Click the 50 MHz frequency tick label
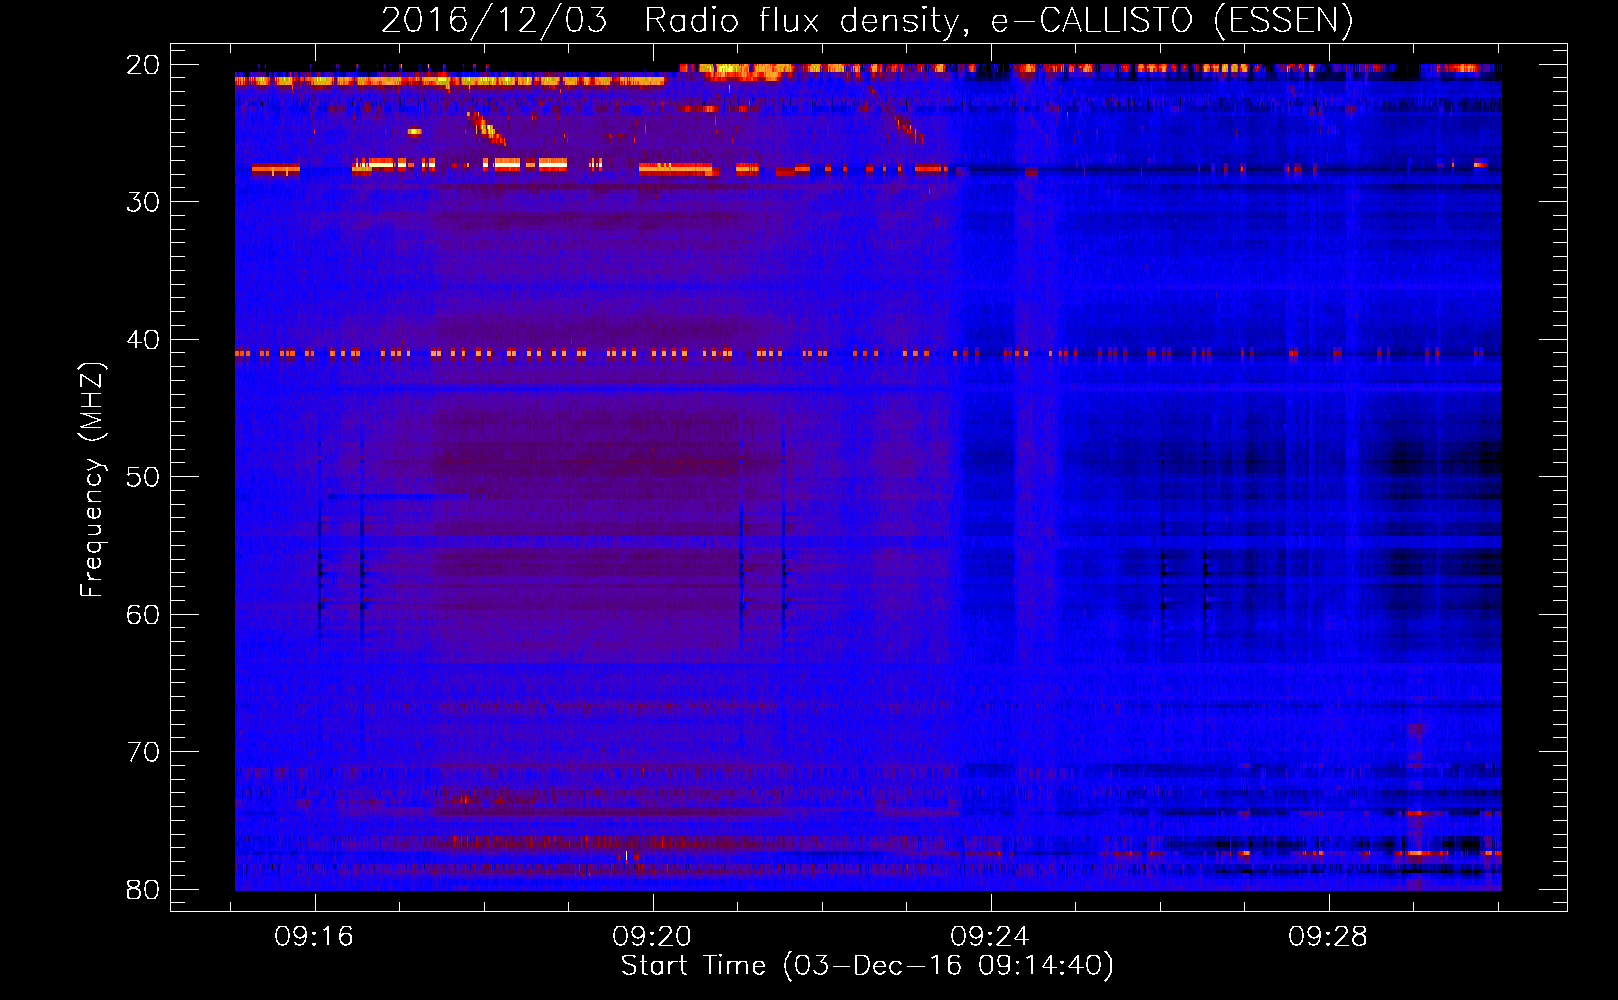Screen dimensions: 1618x1000 click(143, 477)
